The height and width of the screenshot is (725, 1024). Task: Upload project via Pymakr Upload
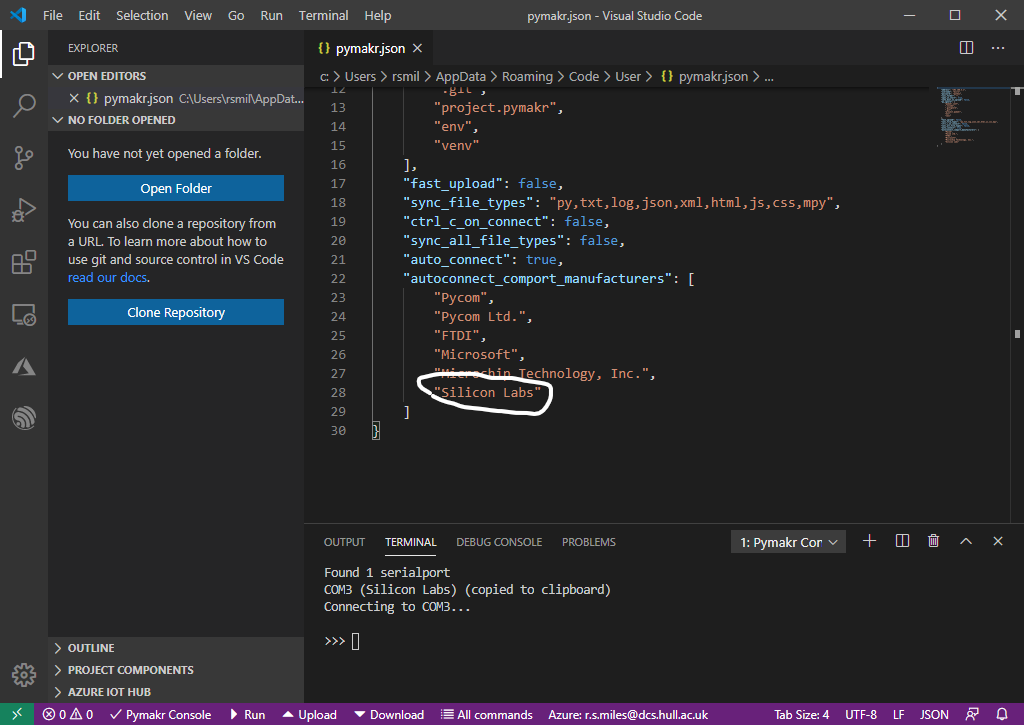click(x=309, y=715)
